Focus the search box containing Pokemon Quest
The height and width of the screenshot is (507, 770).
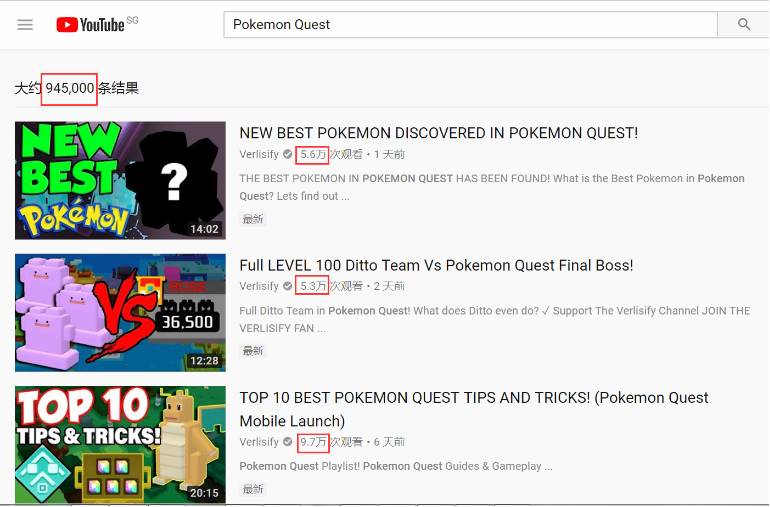point(470,25)
